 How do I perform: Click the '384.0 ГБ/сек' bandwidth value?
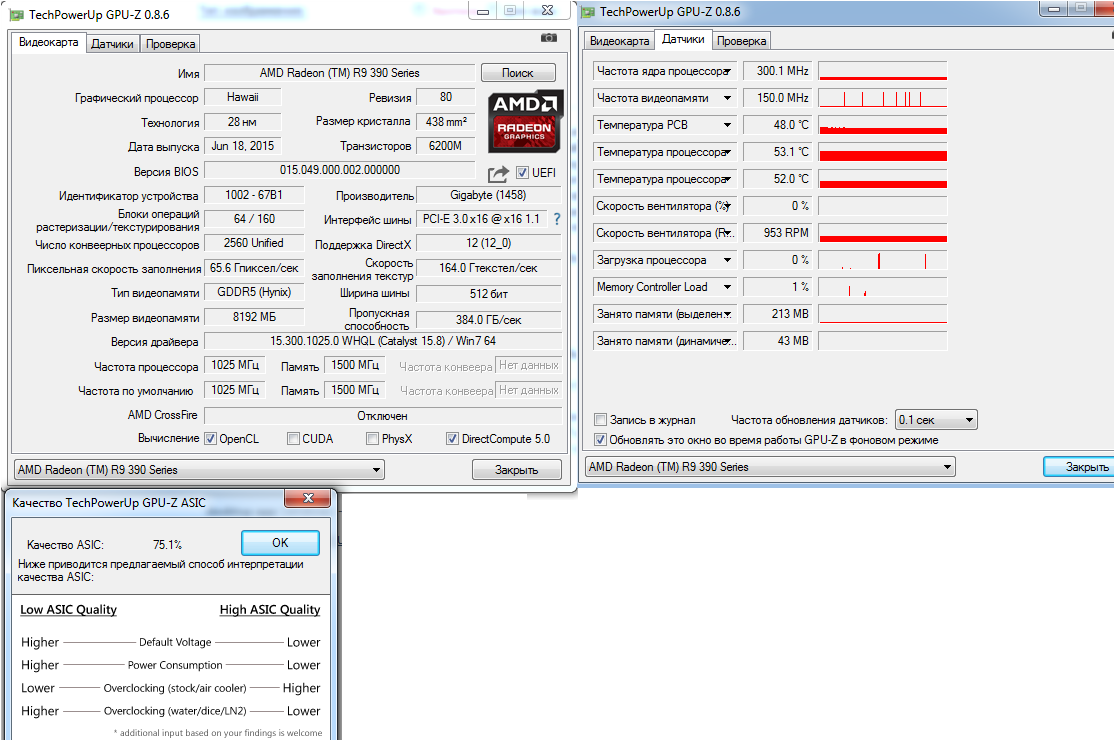coord(489,320)
